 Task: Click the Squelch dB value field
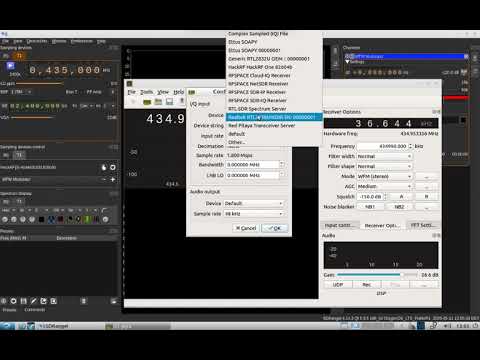[372, 197]
